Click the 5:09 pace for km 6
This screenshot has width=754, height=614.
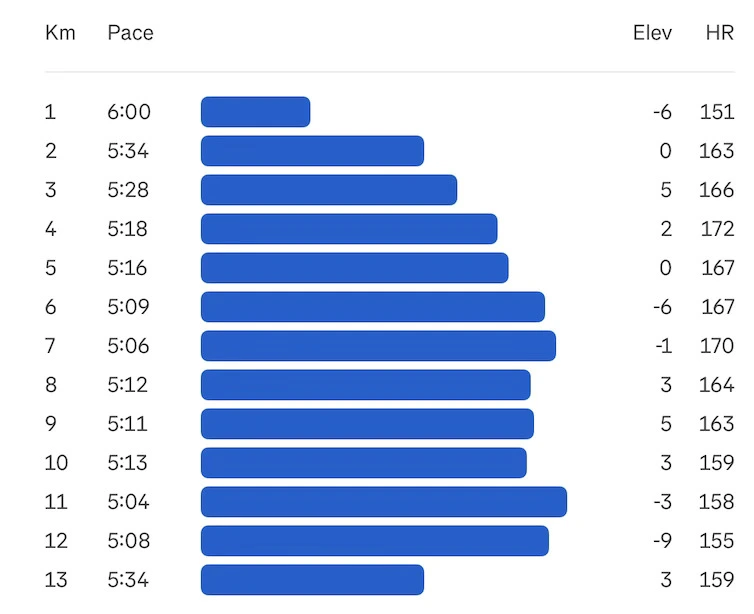[127, 307]
